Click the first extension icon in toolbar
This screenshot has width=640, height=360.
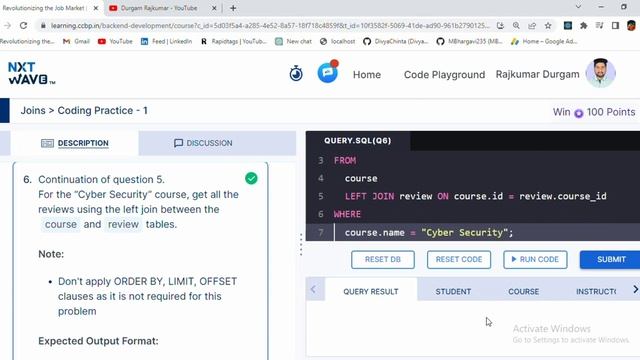click(x=567, y=25)
